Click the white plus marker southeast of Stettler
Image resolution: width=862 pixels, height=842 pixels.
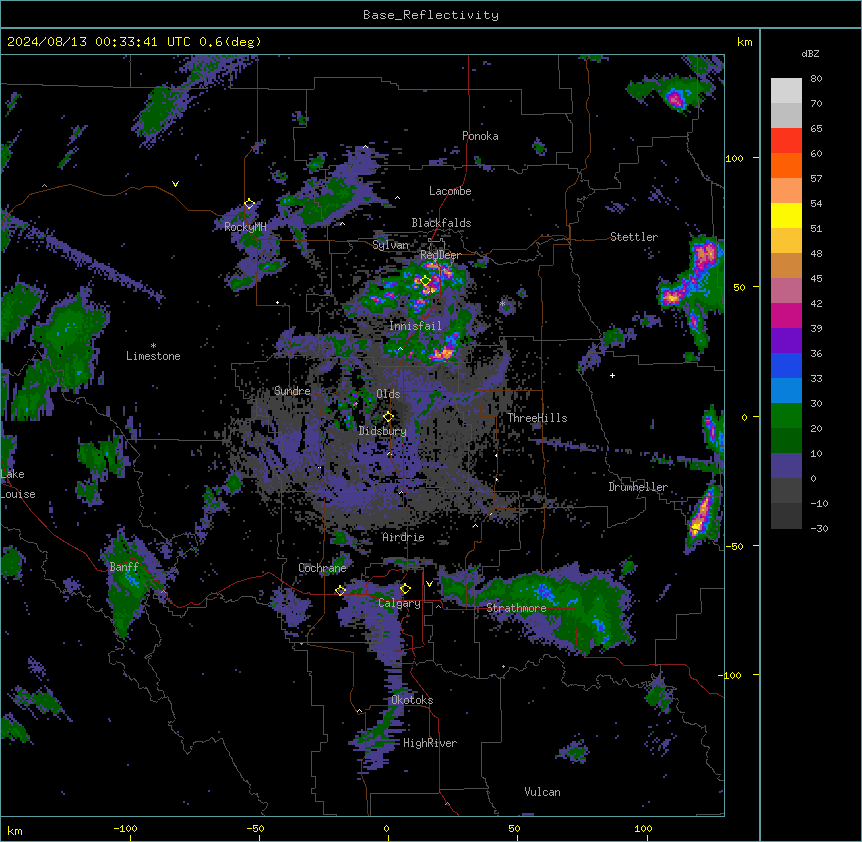point(612,375)
